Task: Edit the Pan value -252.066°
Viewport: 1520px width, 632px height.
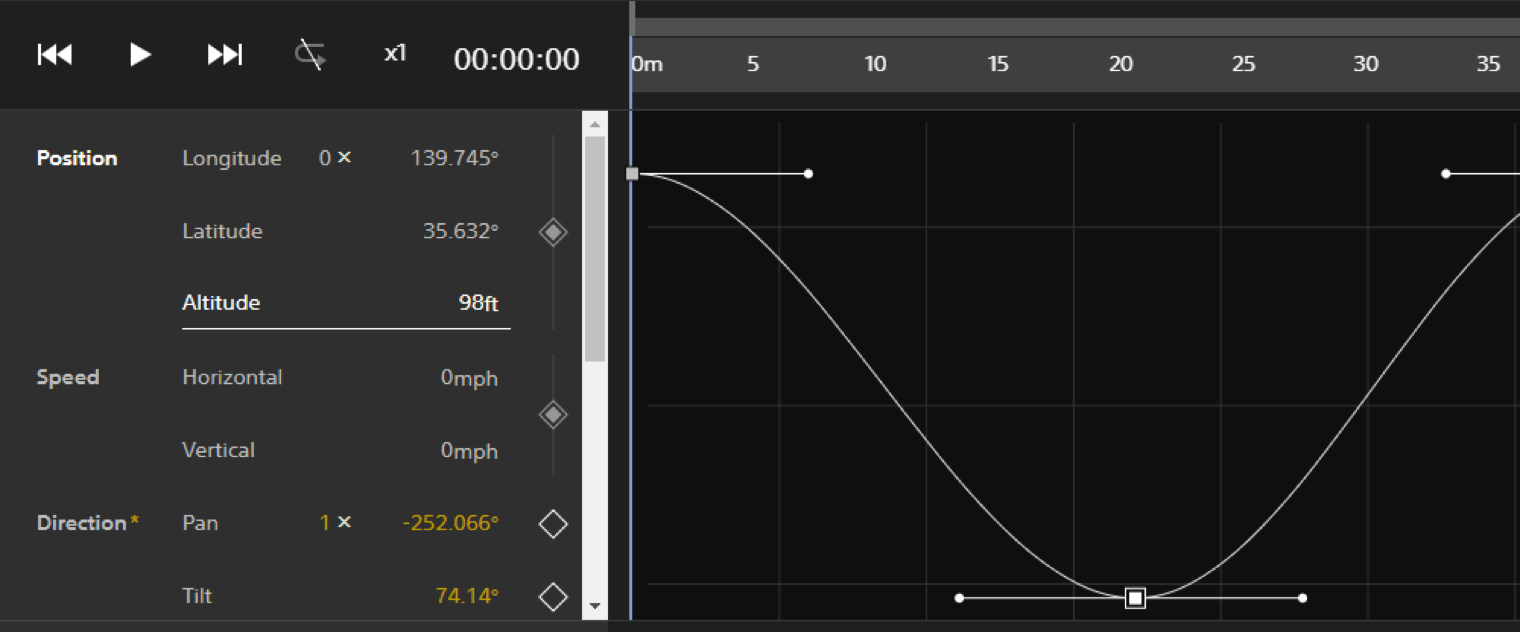Action: [x=450, y=523]
